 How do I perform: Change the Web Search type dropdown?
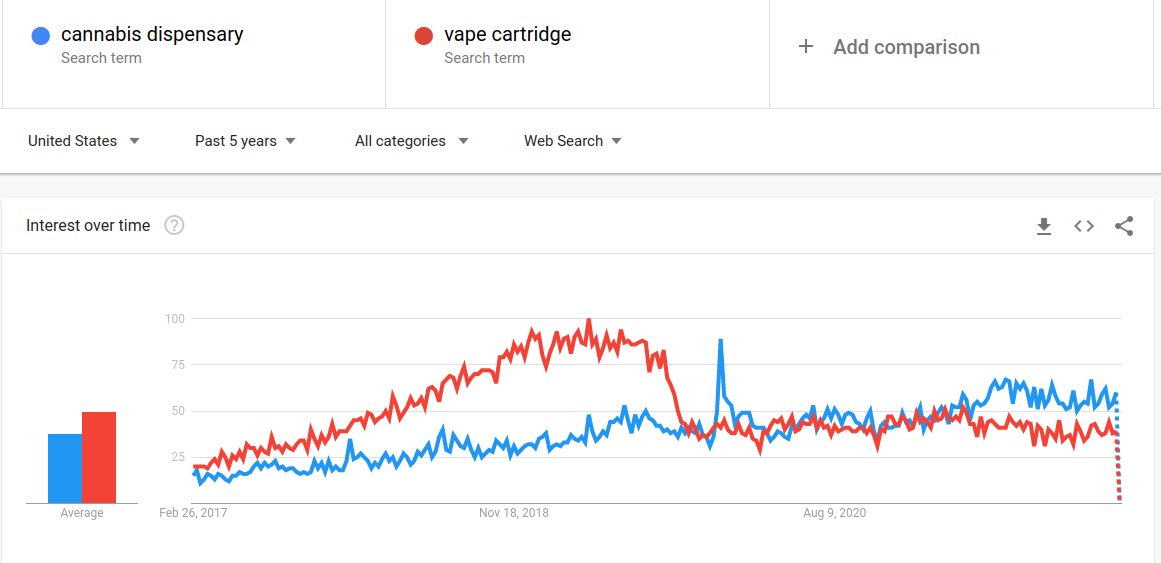pos(573,141)
